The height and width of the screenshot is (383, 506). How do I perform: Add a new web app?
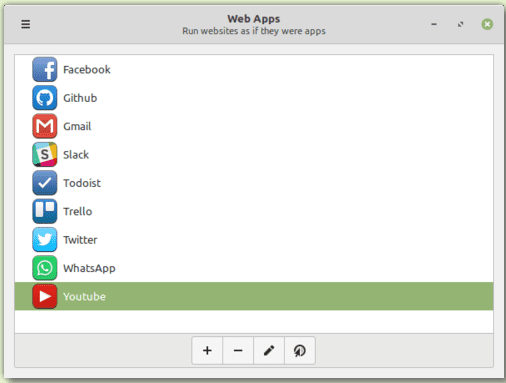coord(207,350)
